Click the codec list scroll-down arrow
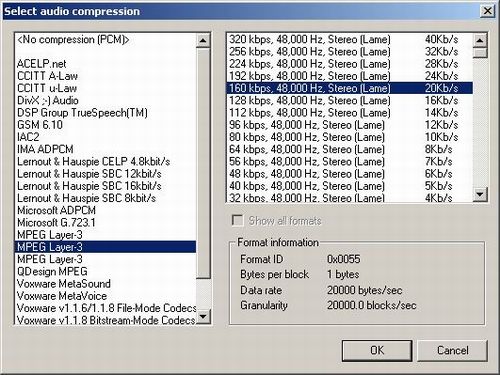The height and width of the screenshot is (375, 500). [x=203, y=316]
